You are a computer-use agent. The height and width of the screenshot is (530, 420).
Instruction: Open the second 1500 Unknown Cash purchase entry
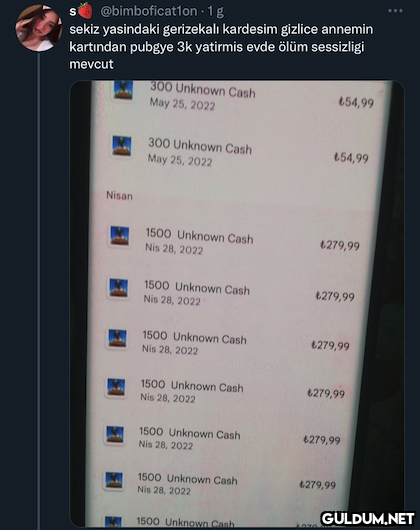[x=231, y=292]
